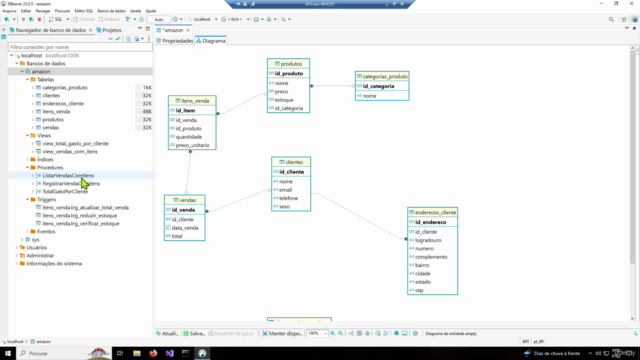Expand the sys database node
The image size is (640, 360).
pyautogui.click(x=22, y=240)
